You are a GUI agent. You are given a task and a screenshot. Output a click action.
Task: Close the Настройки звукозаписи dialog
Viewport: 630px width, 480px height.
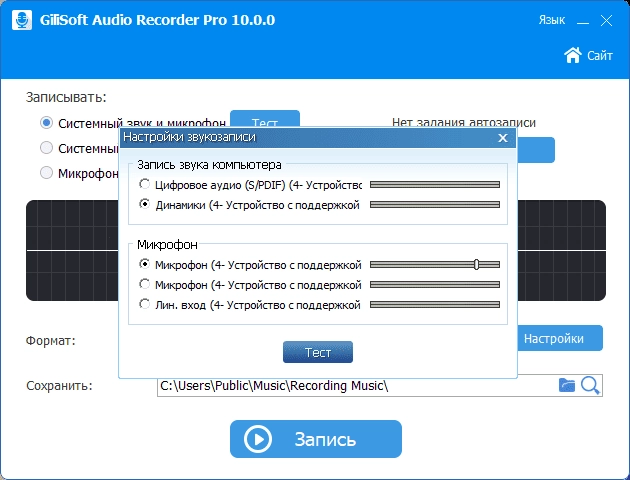coord(503,138)
